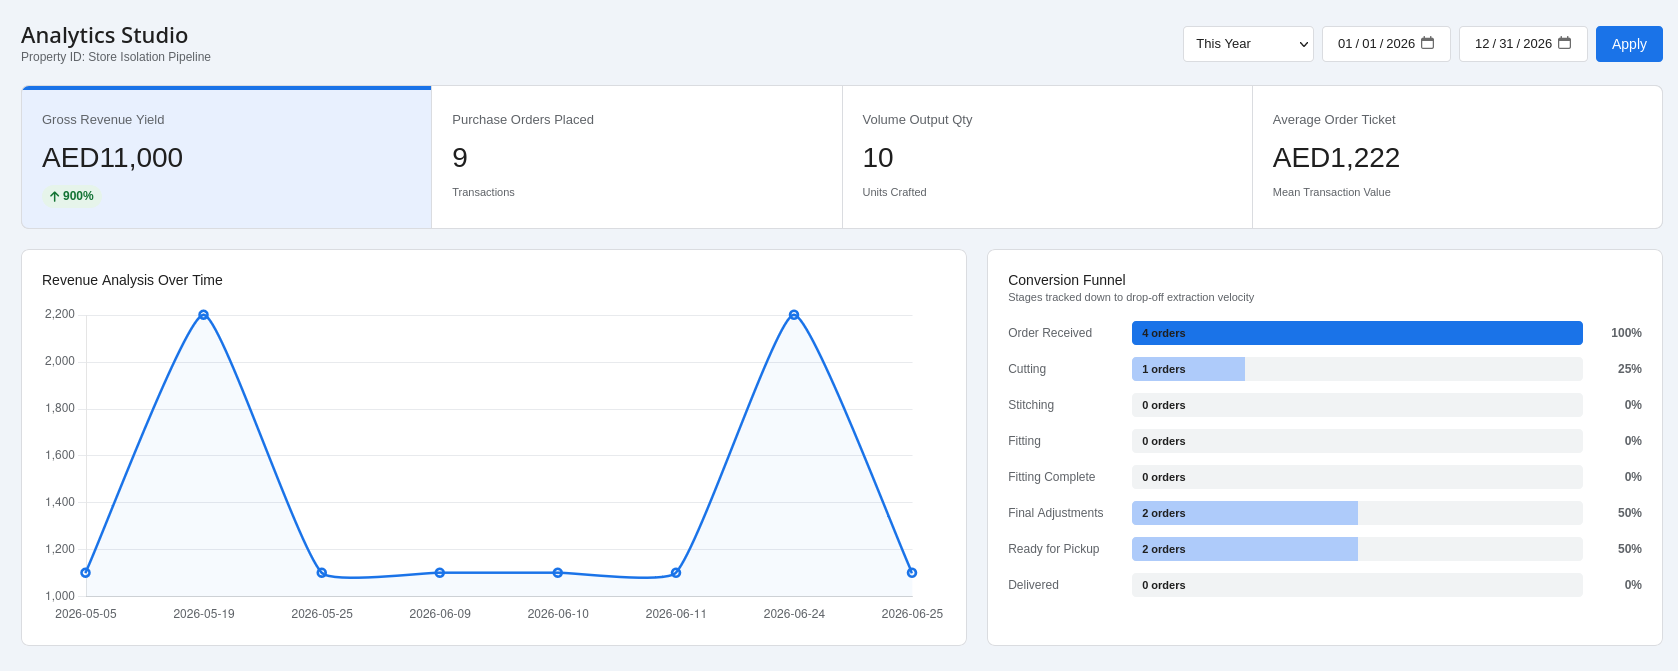
Task: Click the Units Crafted caption
Action: (x=894, y=192)
